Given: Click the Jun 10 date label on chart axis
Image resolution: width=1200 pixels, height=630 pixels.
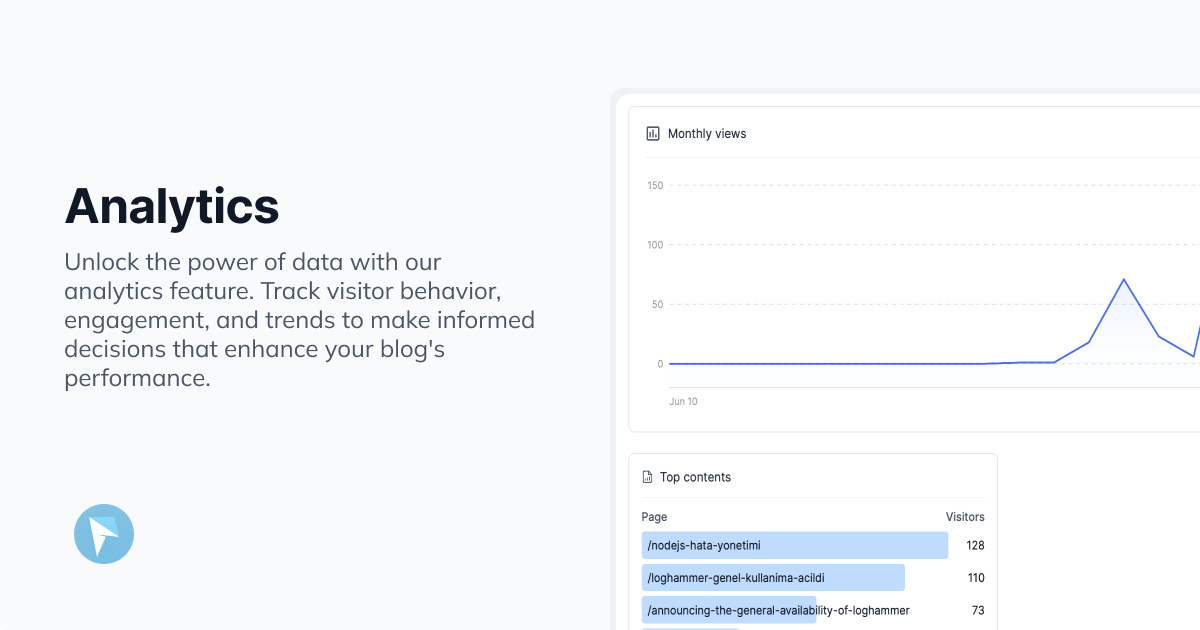Looking at the screenshot, I should click(x=683, y=401).
